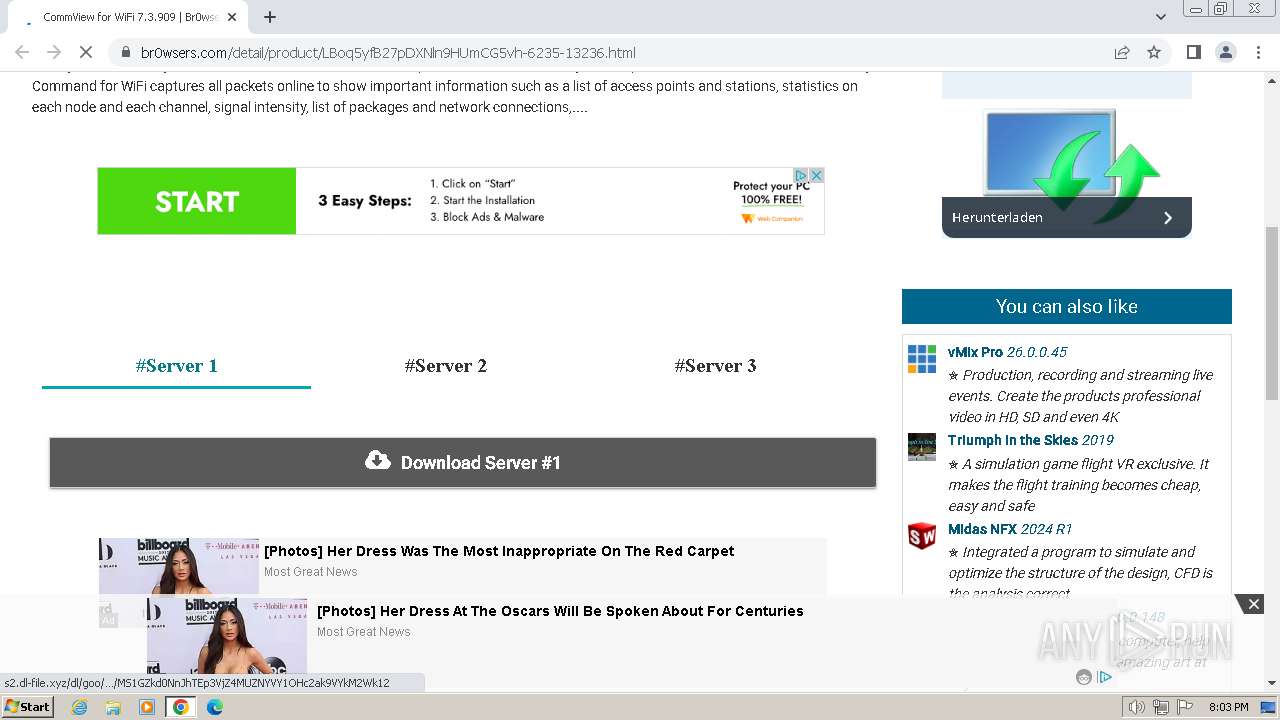This screenshot has width=1280, height=720.
Task: Launch Internet Explorer from taskbar
Action: click(x=79, y=707)
